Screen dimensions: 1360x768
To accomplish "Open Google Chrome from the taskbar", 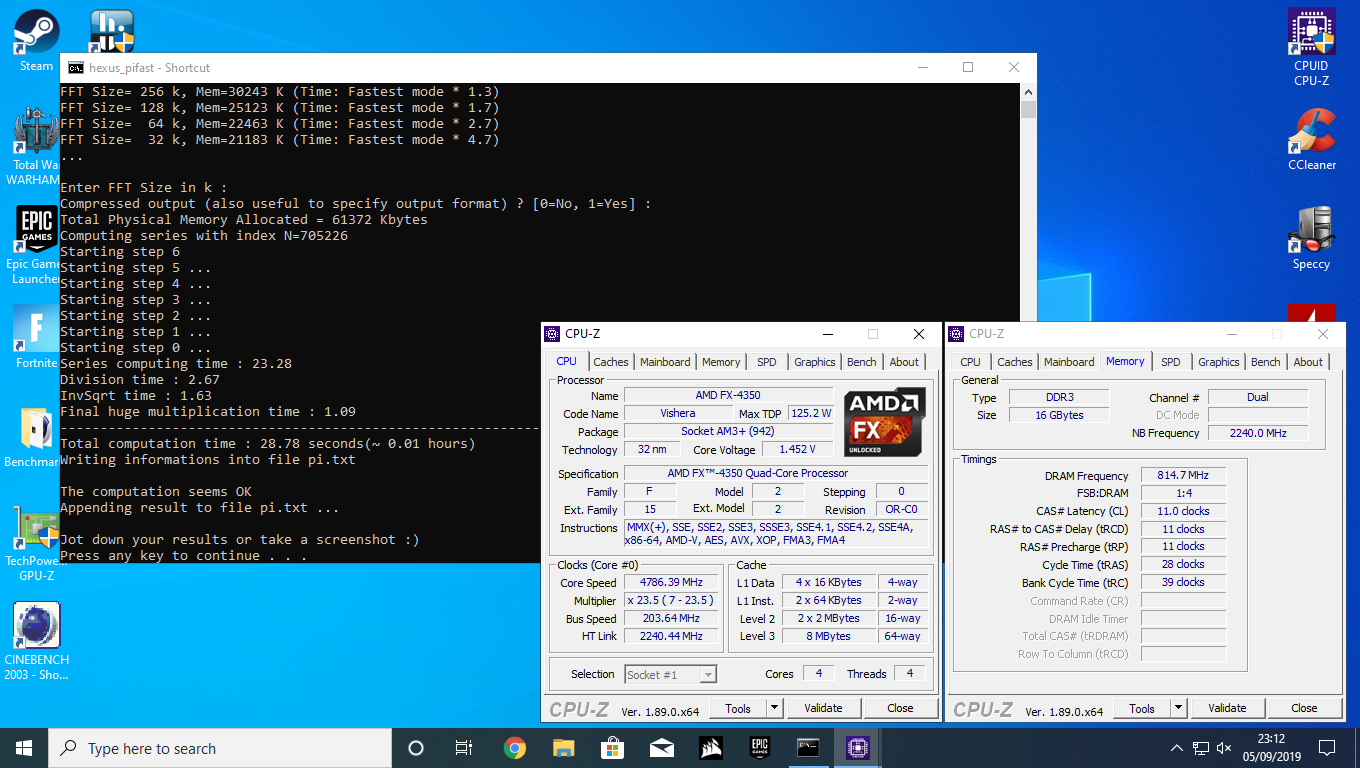I will pyautogui.click(x=515, y=748).
